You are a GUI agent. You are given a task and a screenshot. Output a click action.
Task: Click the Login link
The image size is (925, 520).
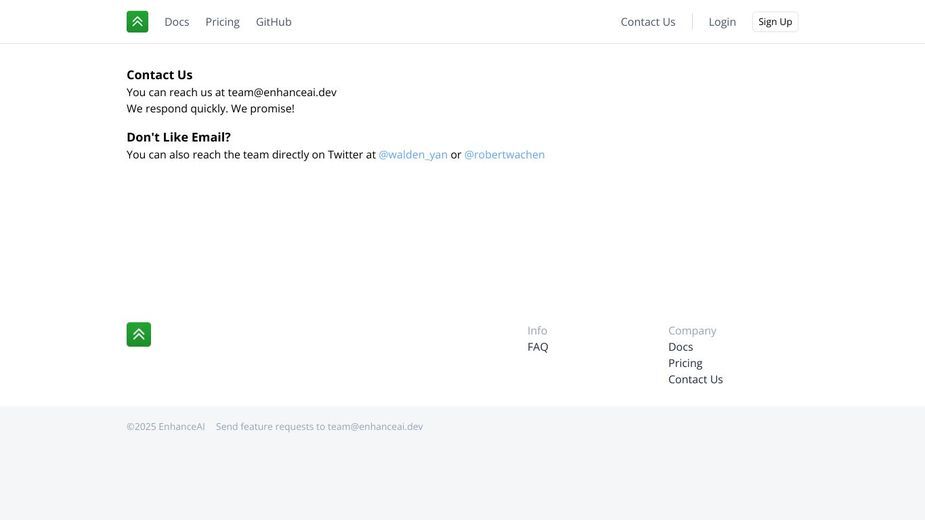[x=722, y=22]
